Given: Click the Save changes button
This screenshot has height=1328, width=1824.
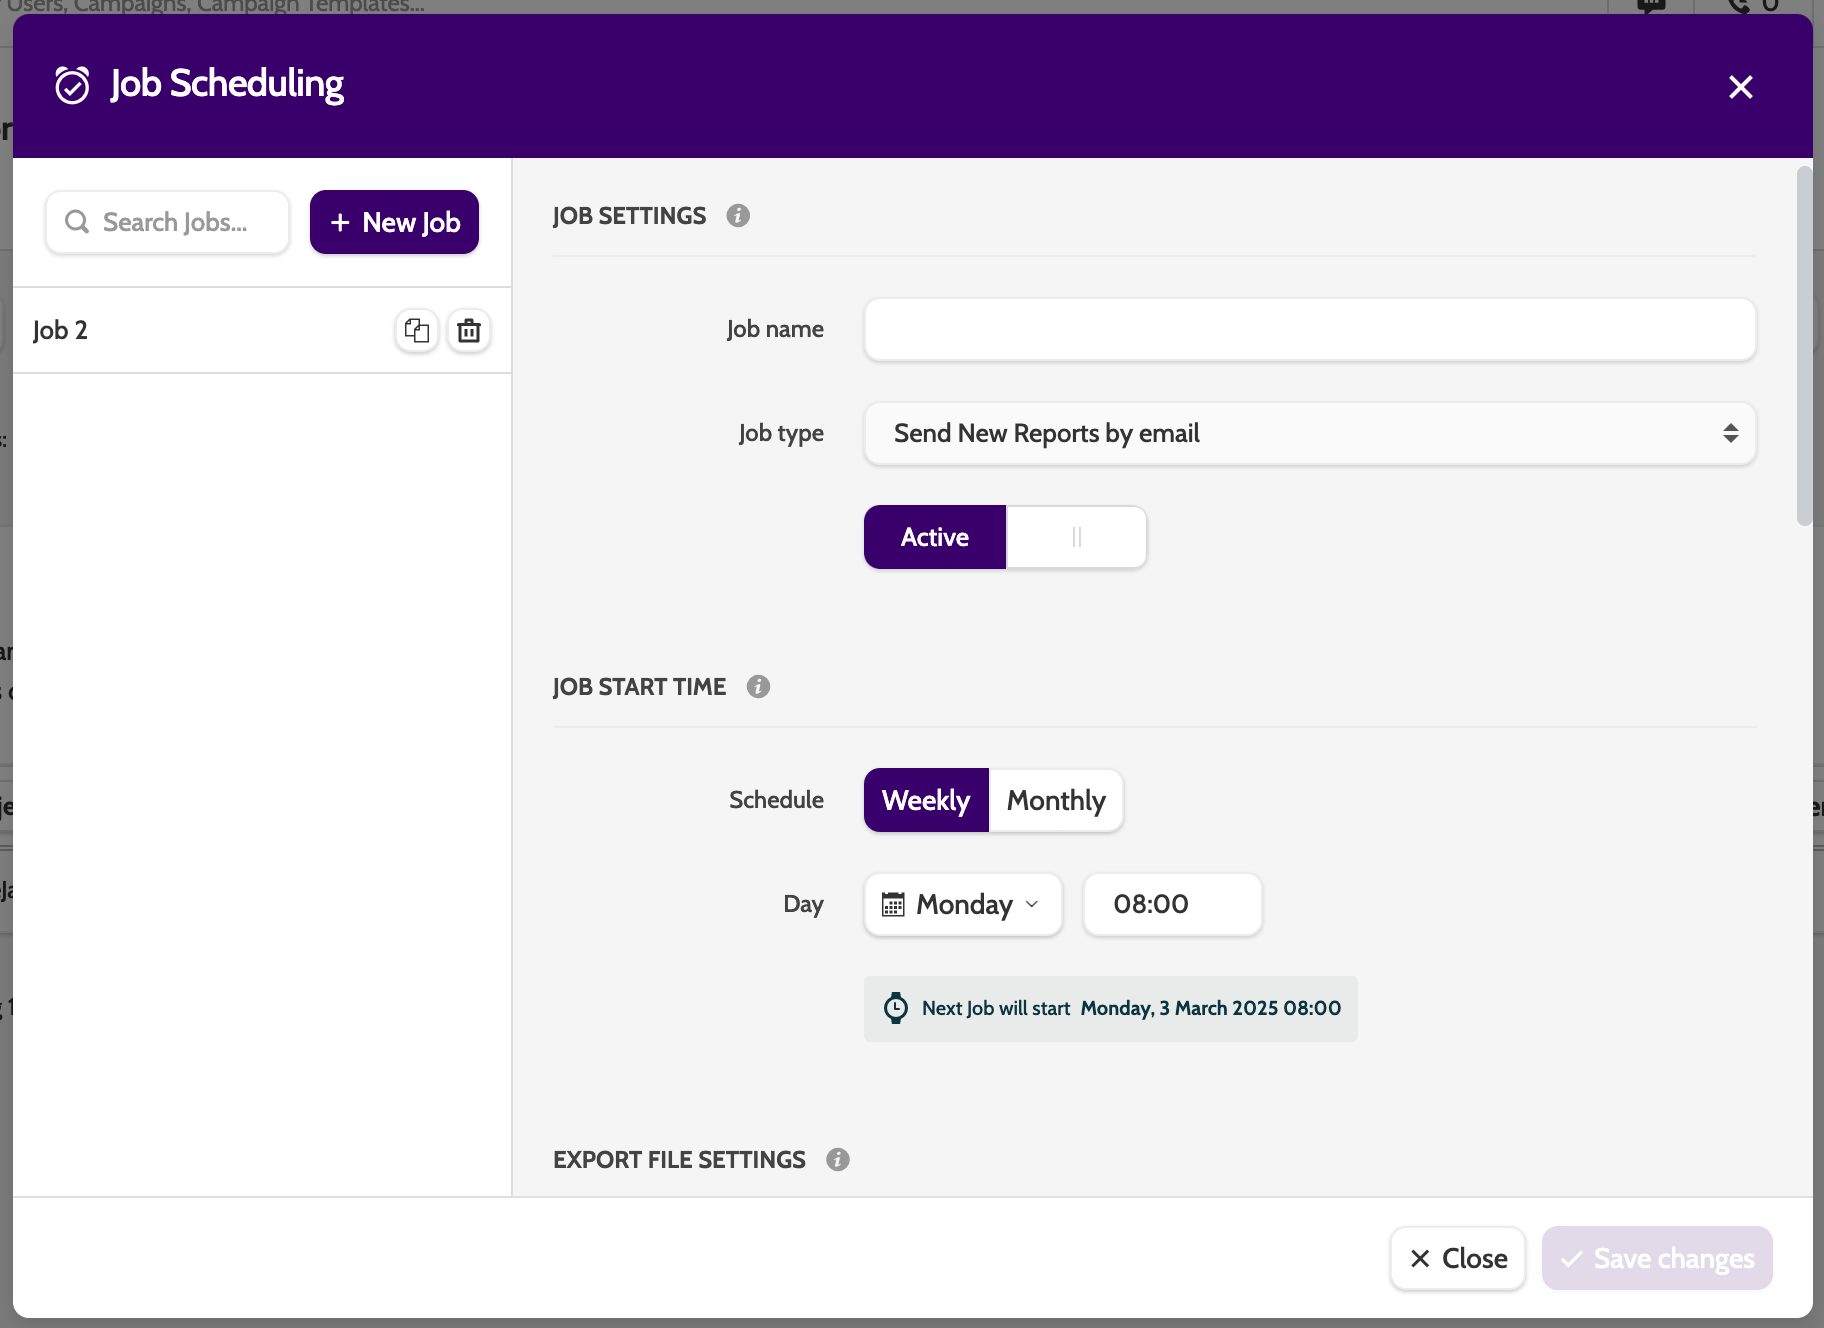Looking at the screenshot, I should click(1657, 1258).
